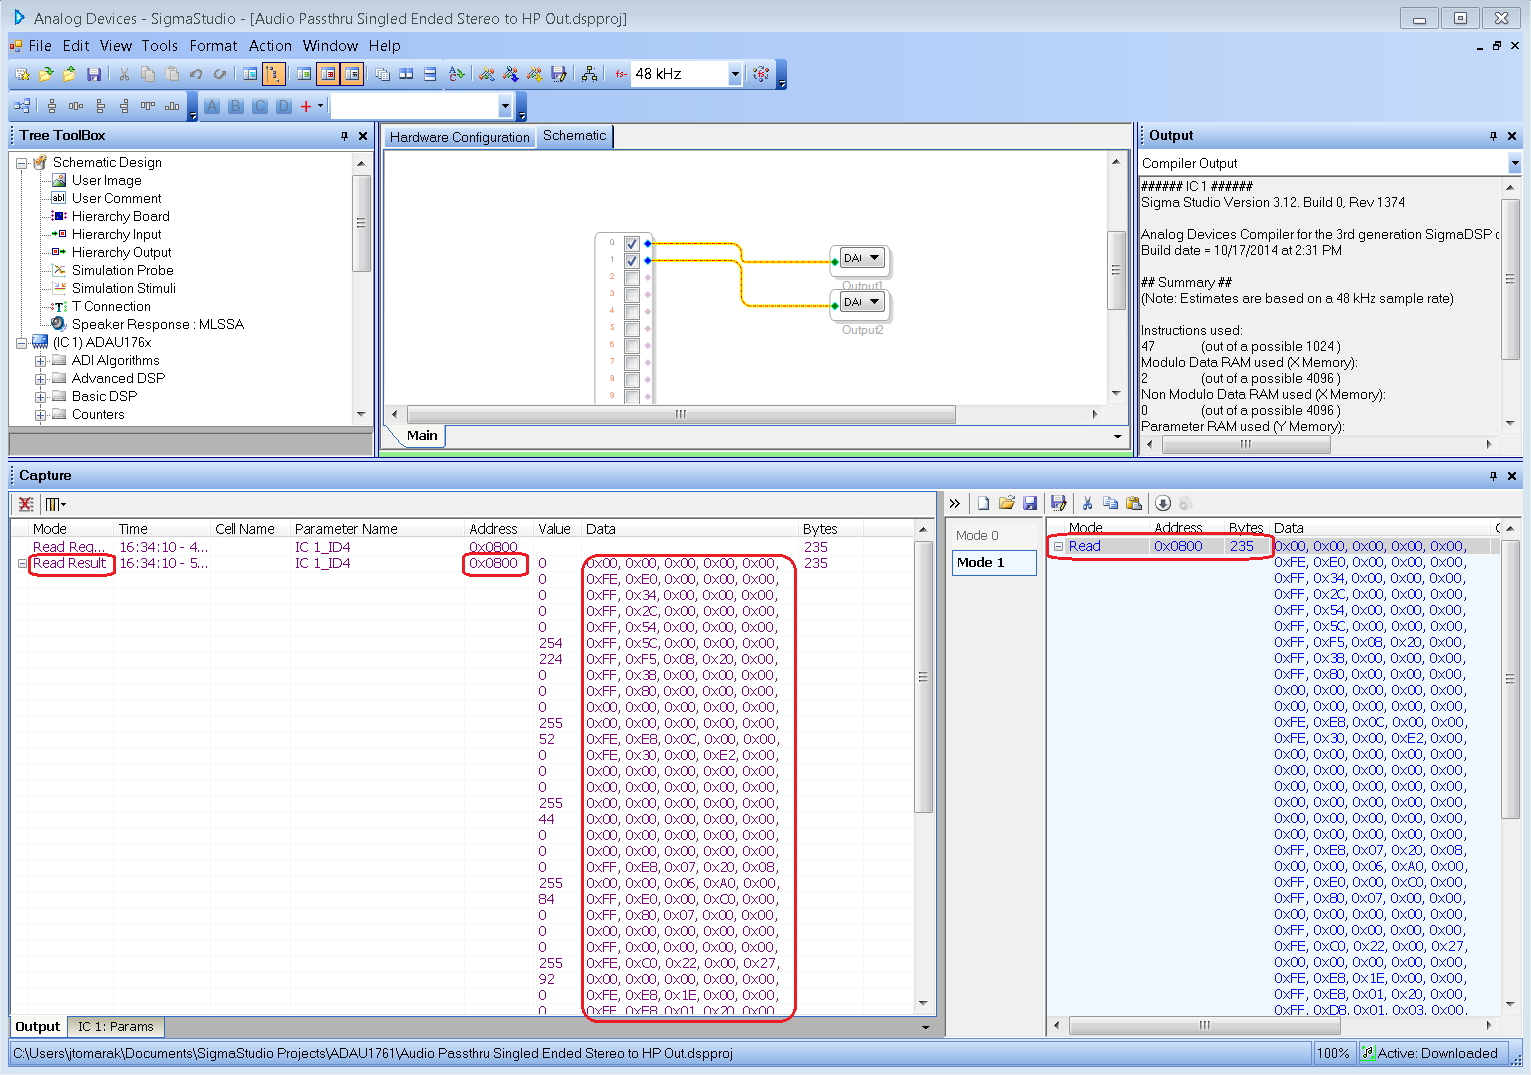This screenshot has width=1531, height=1075.
Task: Select Simulation Probe tree item
Action: (x=122, y=270)
